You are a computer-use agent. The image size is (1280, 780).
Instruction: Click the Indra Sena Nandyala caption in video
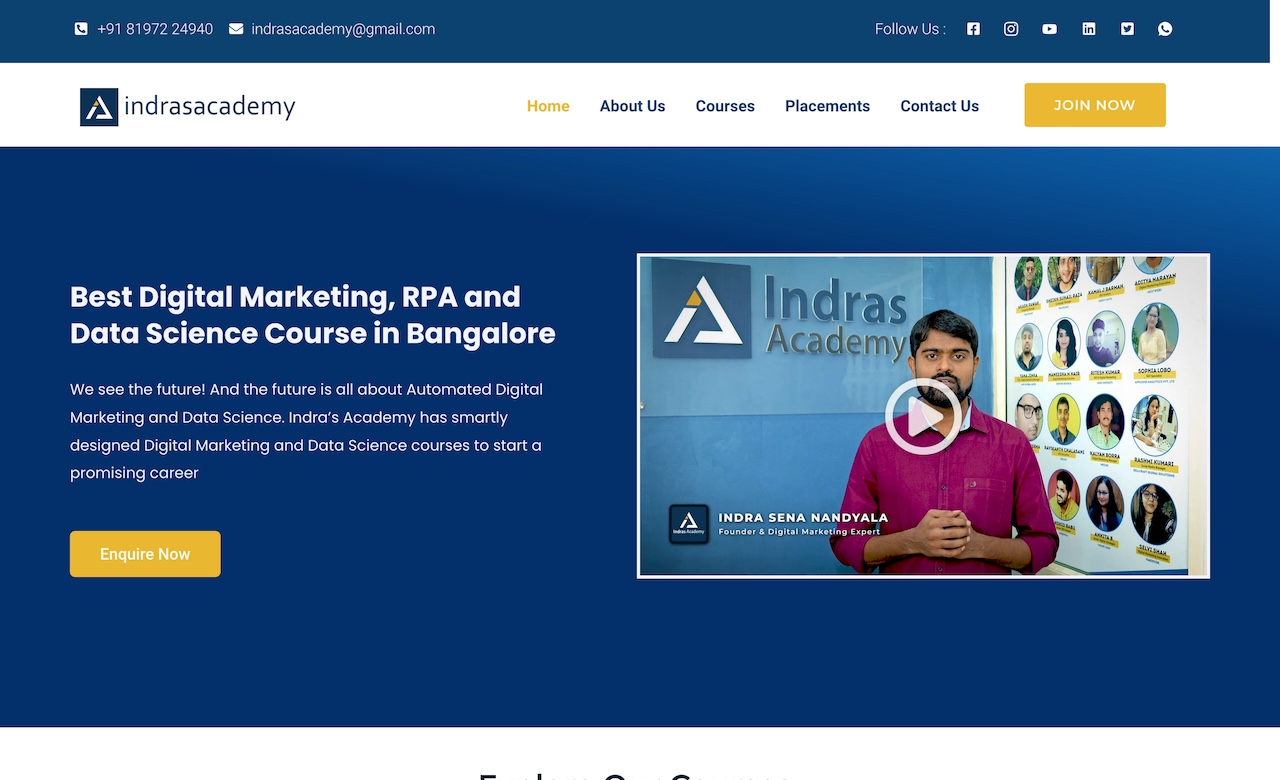coord(803,518)
